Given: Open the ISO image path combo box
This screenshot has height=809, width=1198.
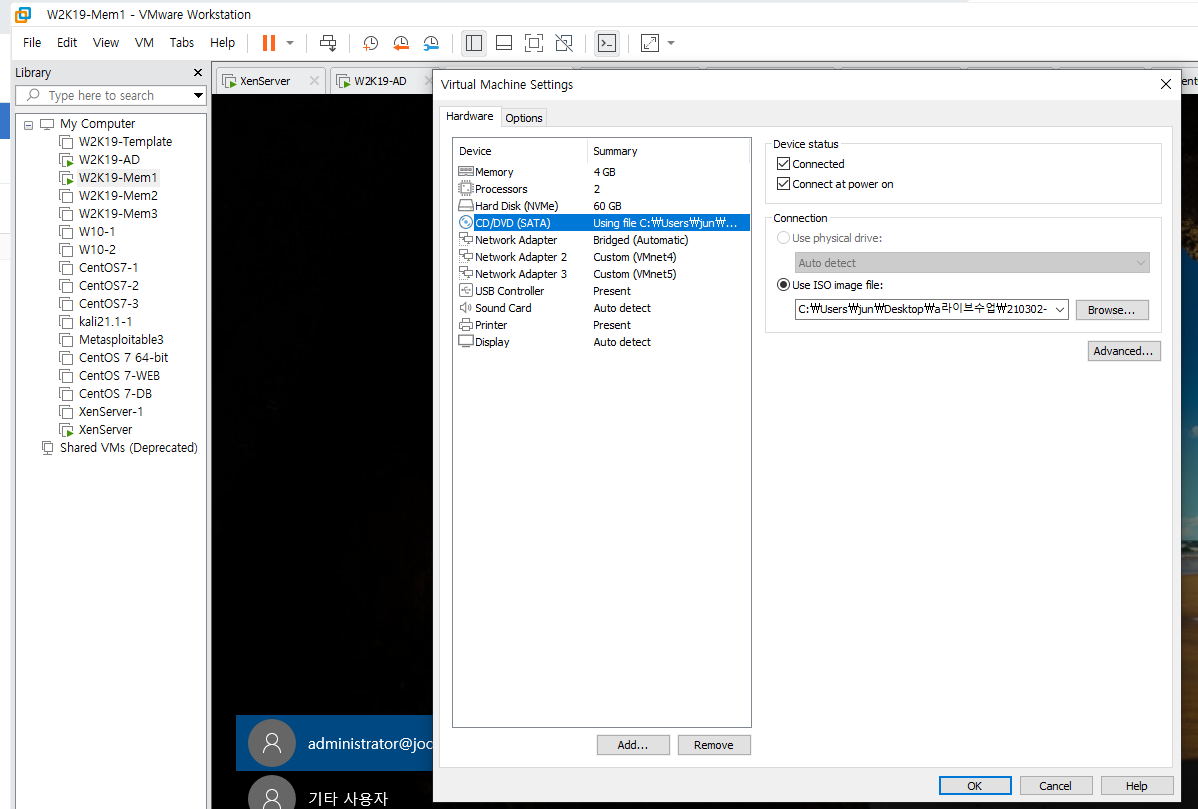Looking at the screenshot, I should [931, 309].
